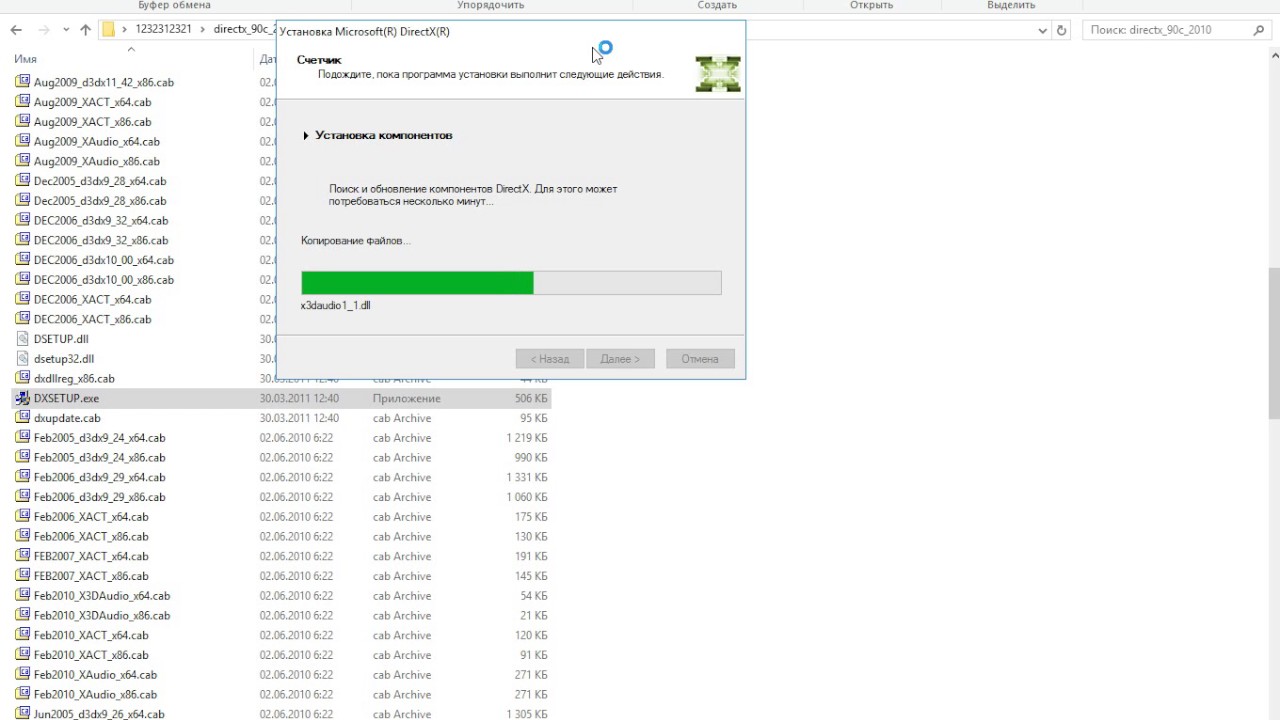1280x720 pixels.
Task: Click the Explorer vertical scrollbar thumb
Action: [x=1274, y=343]
